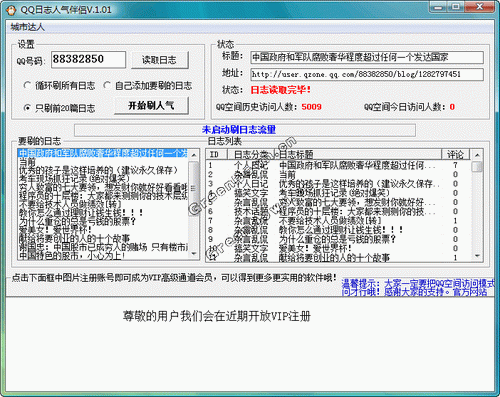The height and width of the screenshot is (397, 500).
Task: Select table row 9 为什么重仓的总是亏钱的股票
Action: pyautogui.click(x=338, y=239)
